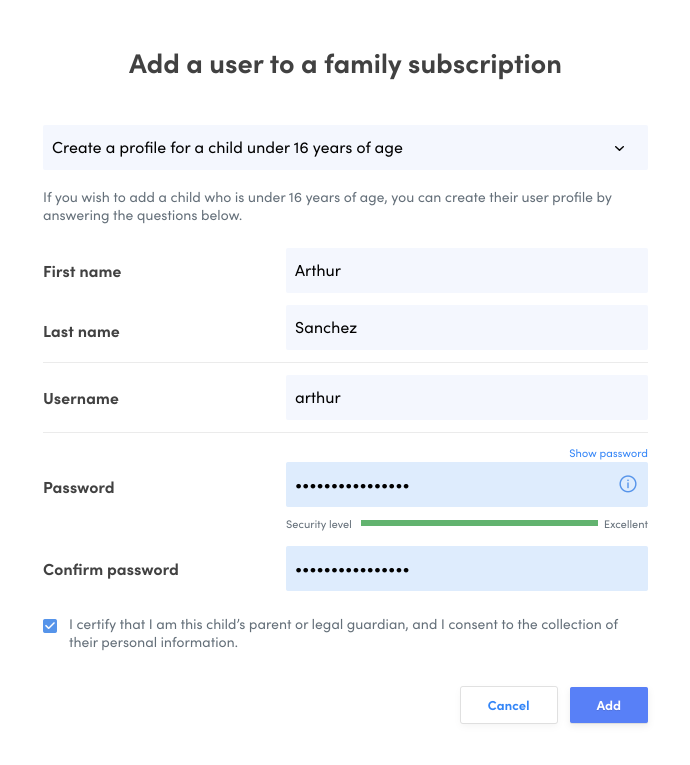Screen dimensions: 690x765
Task: Click the green security level bar
Action: tap(479, 523)
